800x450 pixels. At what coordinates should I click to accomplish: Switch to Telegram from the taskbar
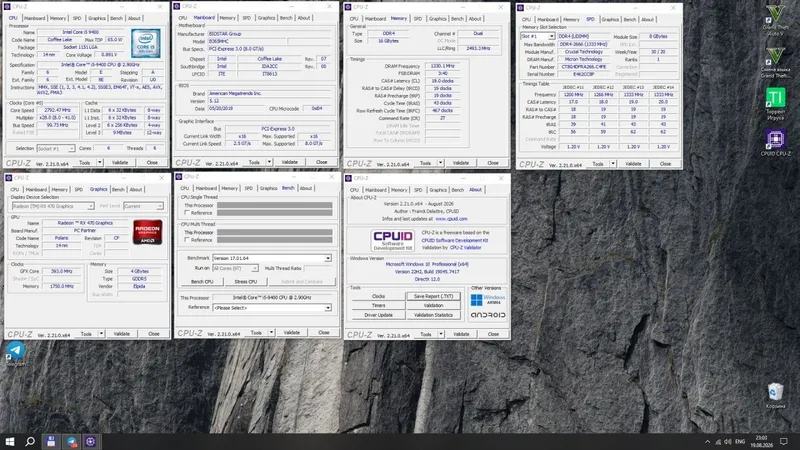pos(71,441)
